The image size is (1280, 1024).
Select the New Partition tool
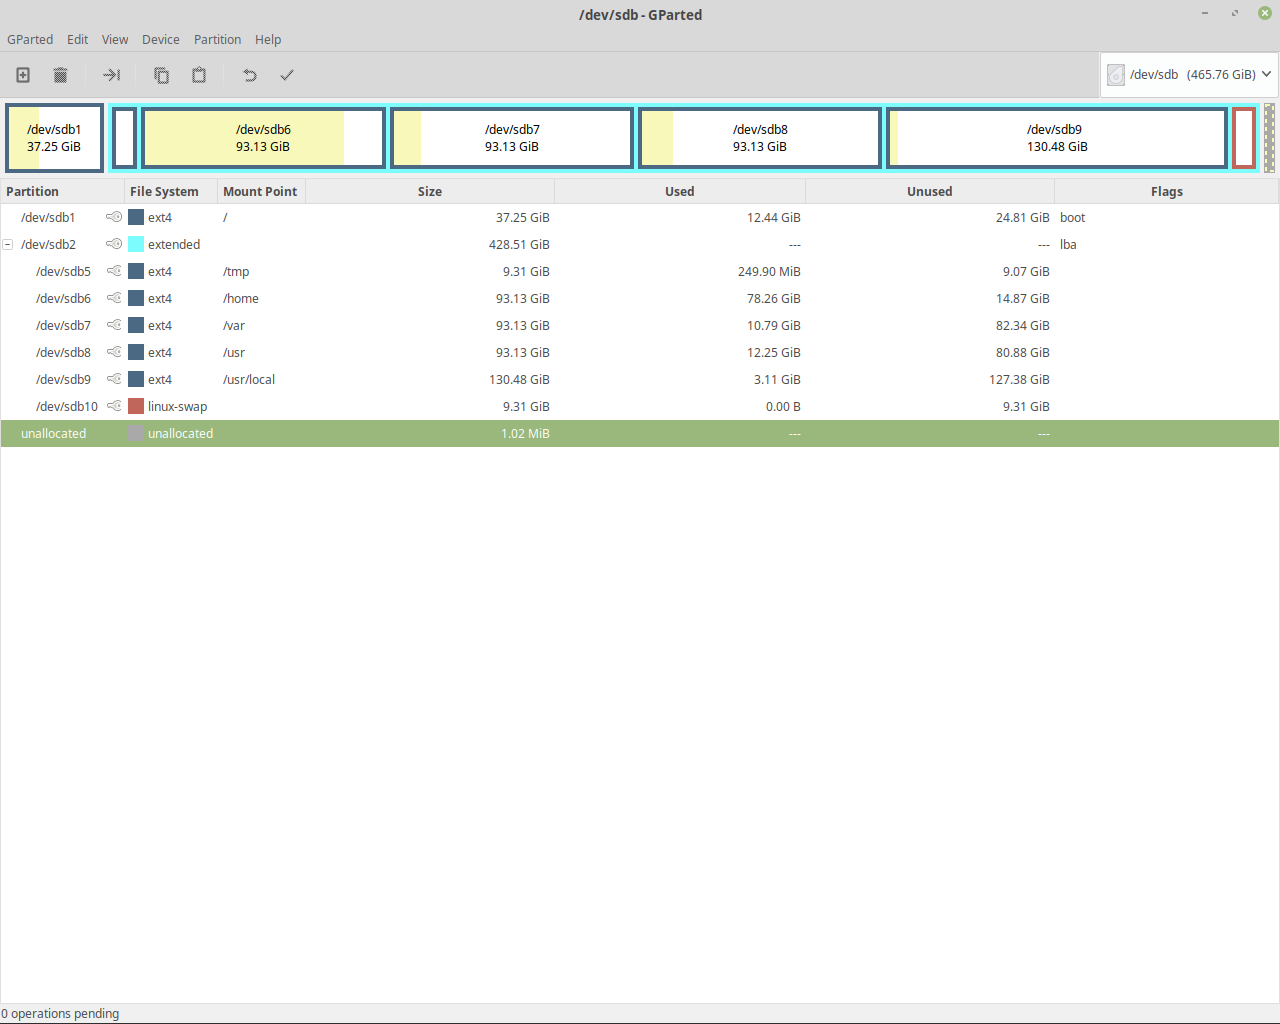tap(22, 75)
